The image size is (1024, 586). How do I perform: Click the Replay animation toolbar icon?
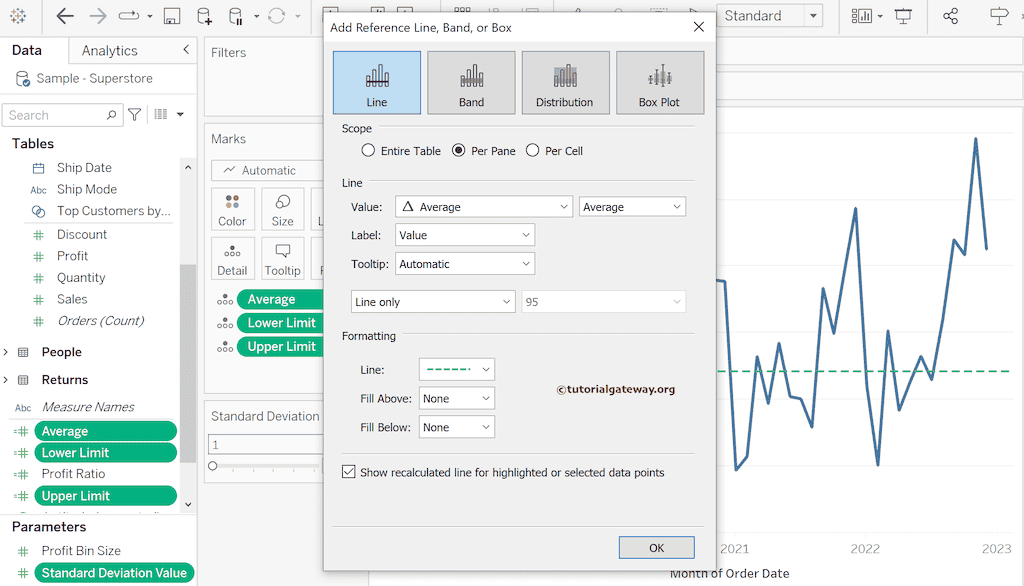[x=129, y=16]
